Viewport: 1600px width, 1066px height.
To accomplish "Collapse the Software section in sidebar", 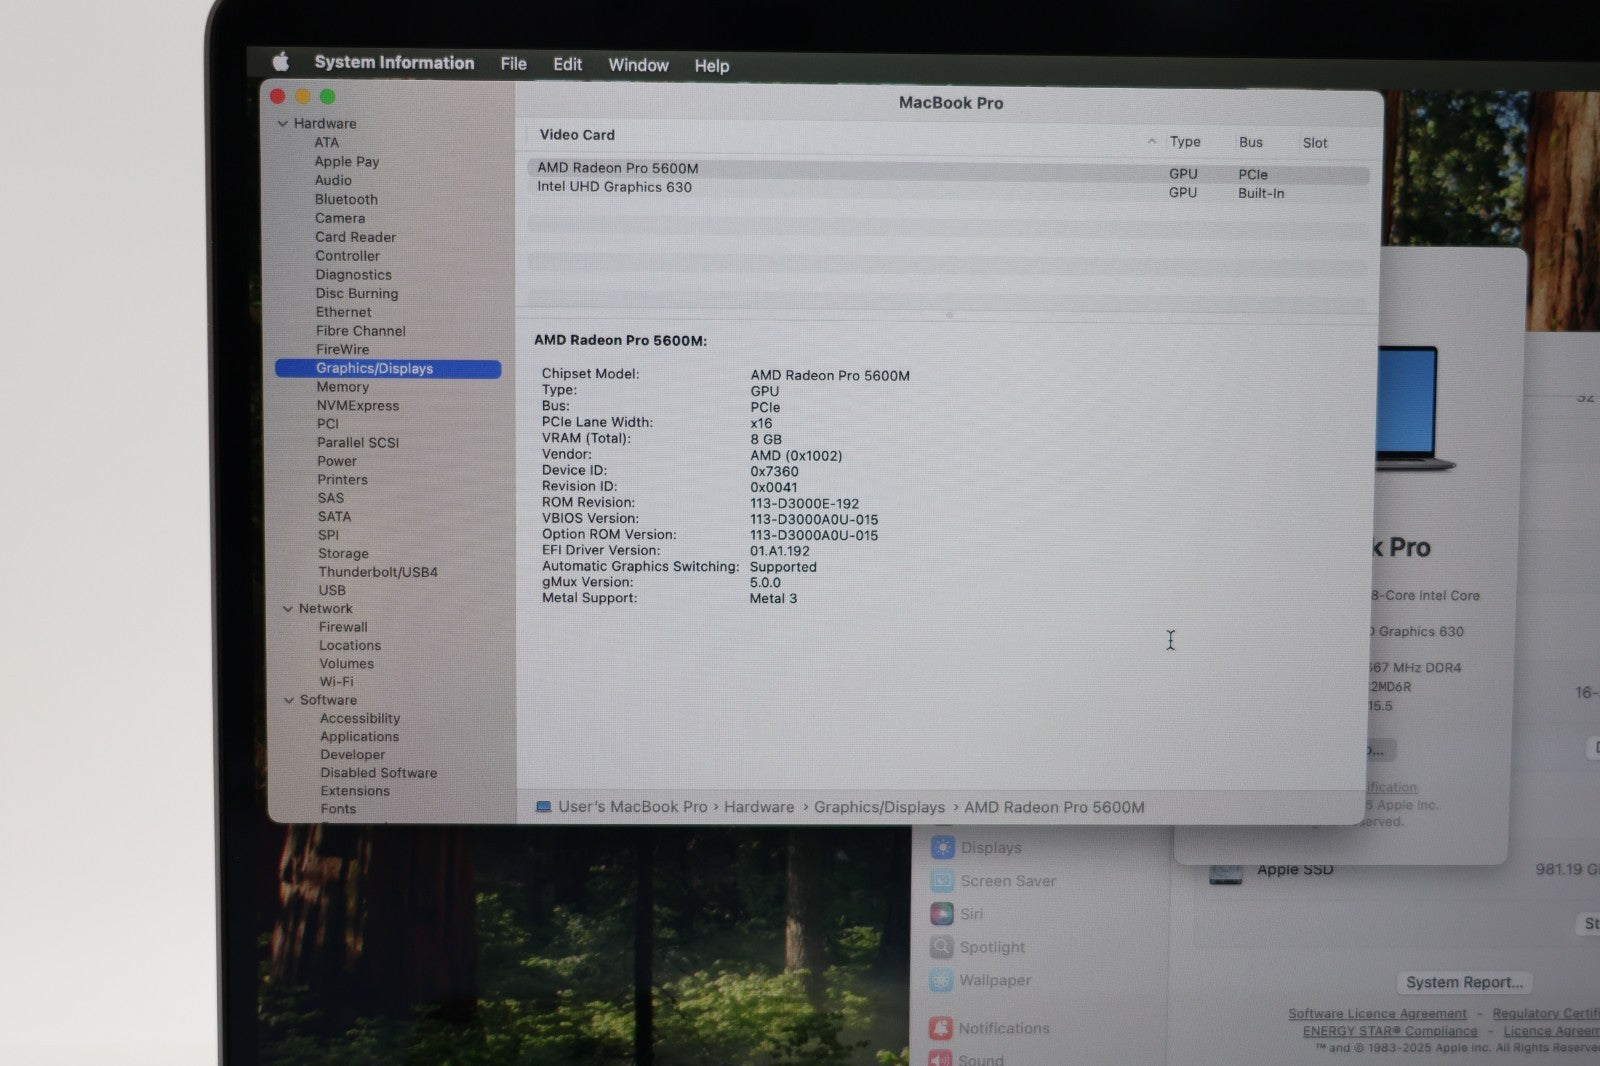I will [x=289, y=701].
